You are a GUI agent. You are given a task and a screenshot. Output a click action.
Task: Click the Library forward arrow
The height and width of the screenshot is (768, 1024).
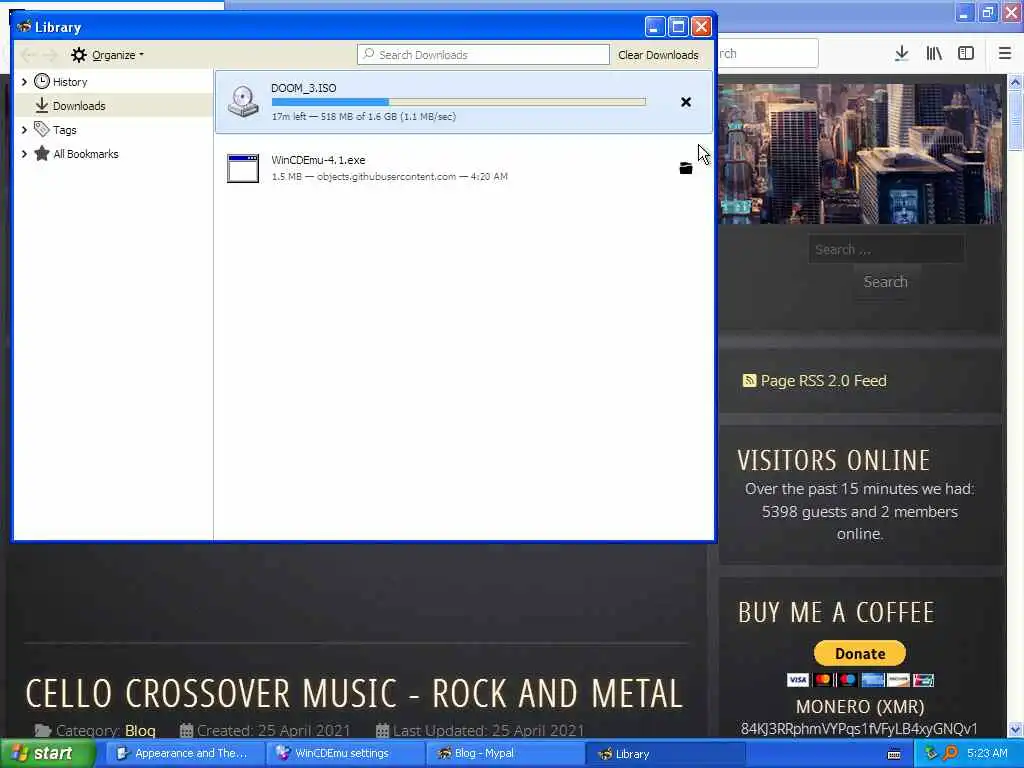(50, 55)
